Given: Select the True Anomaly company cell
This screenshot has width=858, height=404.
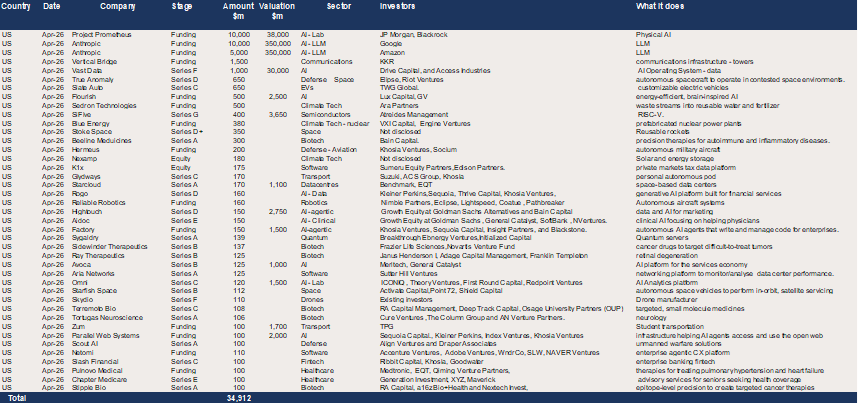Looking at the screenshot, I should tap(91, 79).
